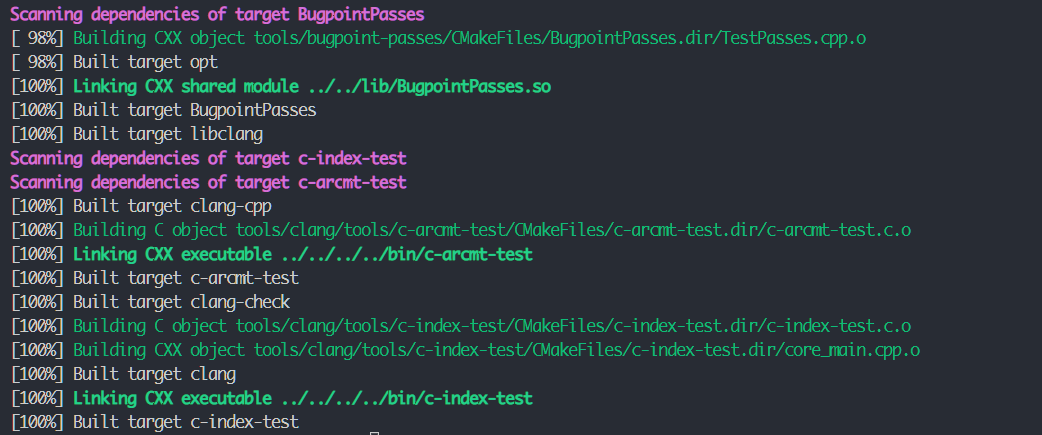Click the 'Built target BugpointPasses' line
The image size is (1042, 435).
click(163, 110)
